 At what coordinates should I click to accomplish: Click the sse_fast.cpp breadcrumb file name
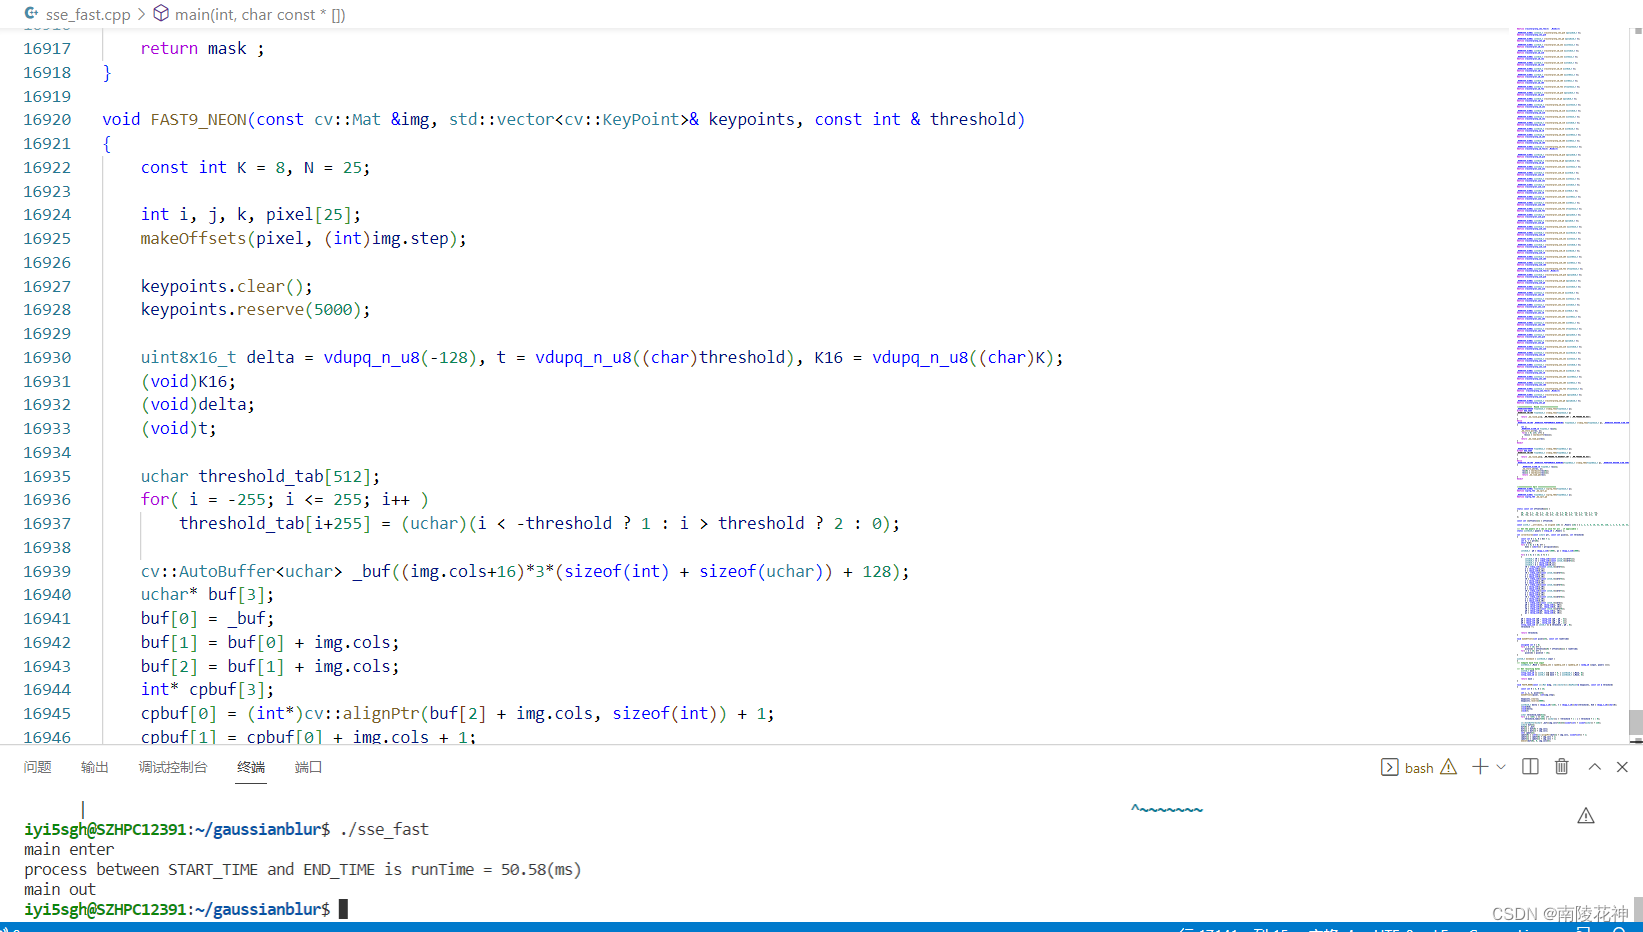pyautogui.click(x=88, y=14)
